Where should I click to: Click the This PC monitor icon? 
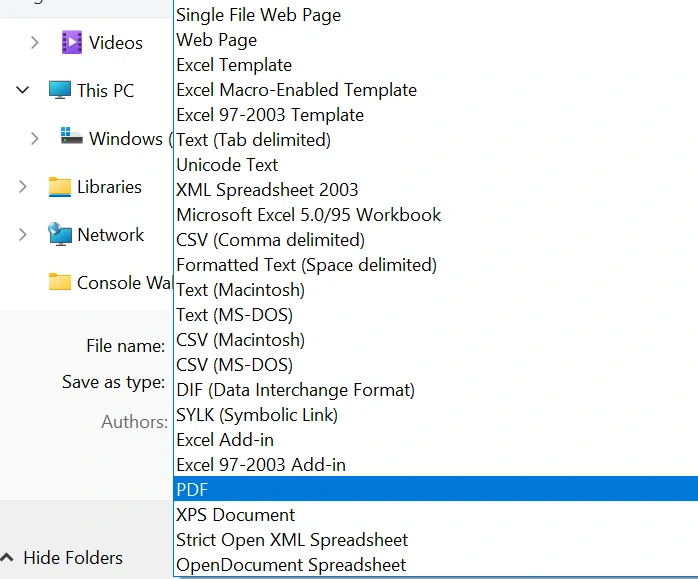click(x=60, y=90)
